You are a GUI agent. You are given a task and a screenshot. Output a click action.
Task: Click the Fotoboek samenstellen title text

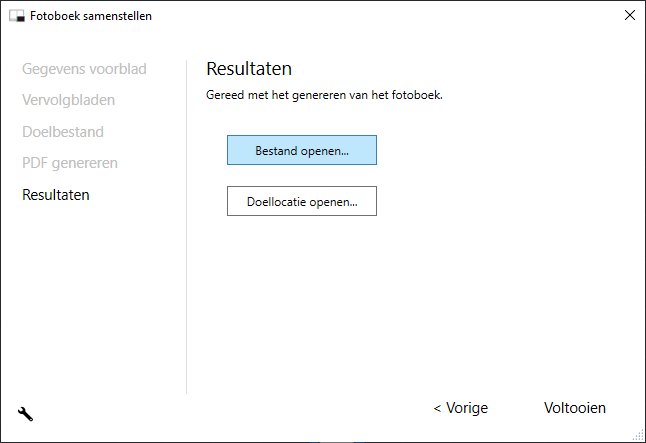pos(91,16)
